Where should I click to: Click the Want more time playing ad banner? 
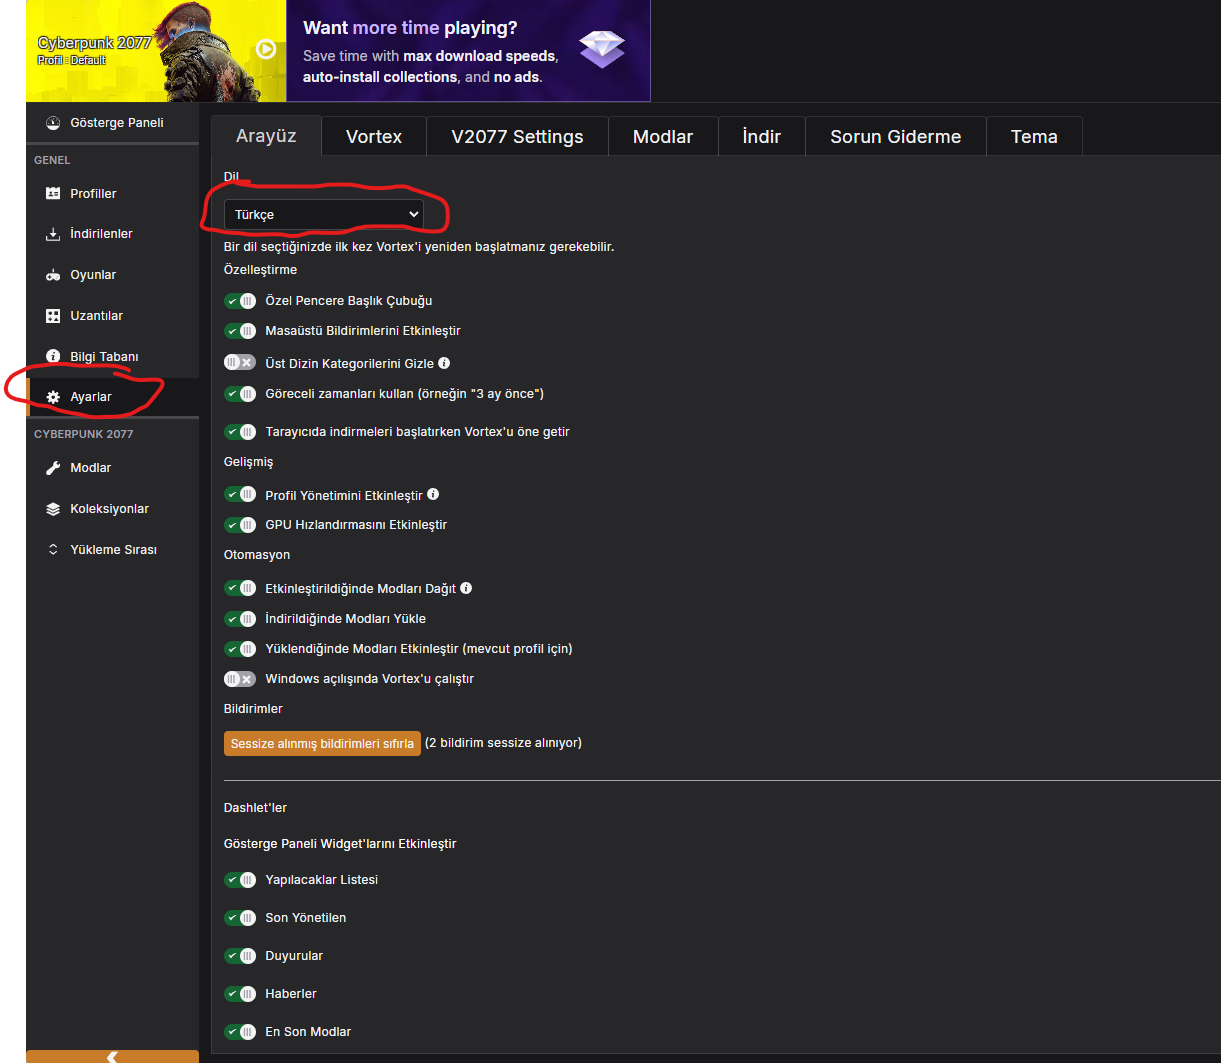pyautogui.click(x=468, y=50)
